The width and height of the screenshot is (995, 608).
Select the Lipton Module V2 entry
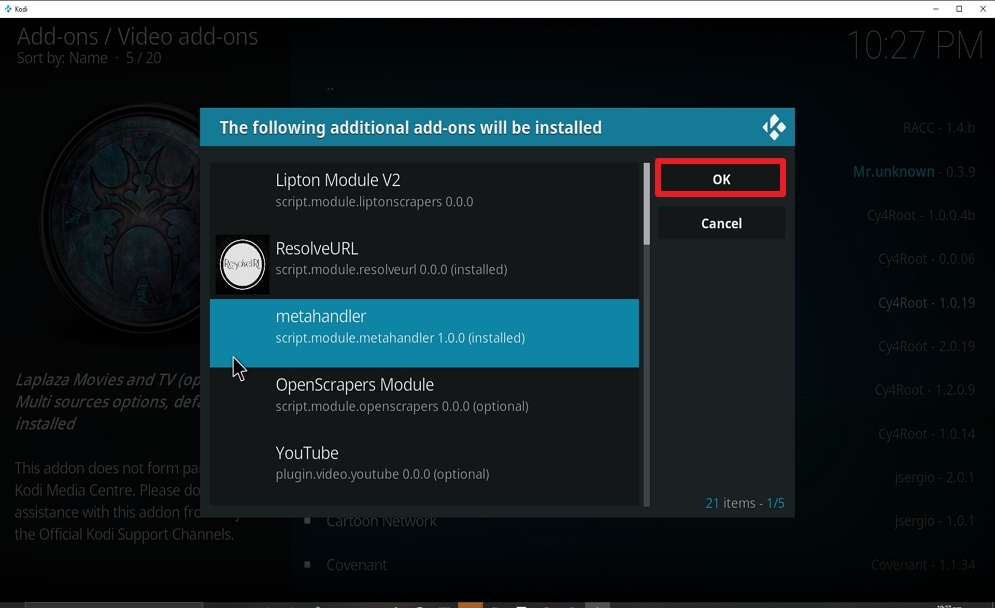coord(424,196)
